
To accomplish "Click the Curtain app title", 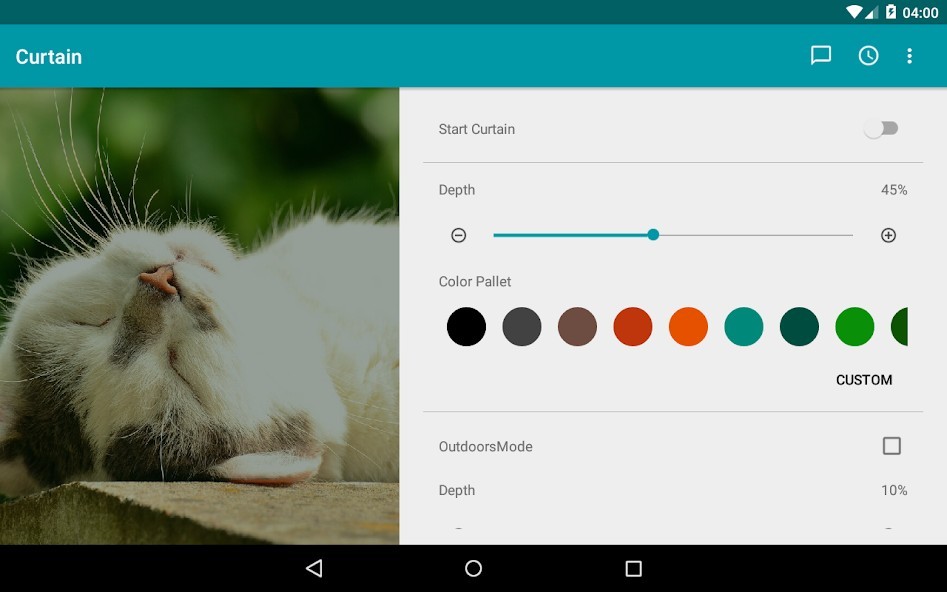I will 48,56.
